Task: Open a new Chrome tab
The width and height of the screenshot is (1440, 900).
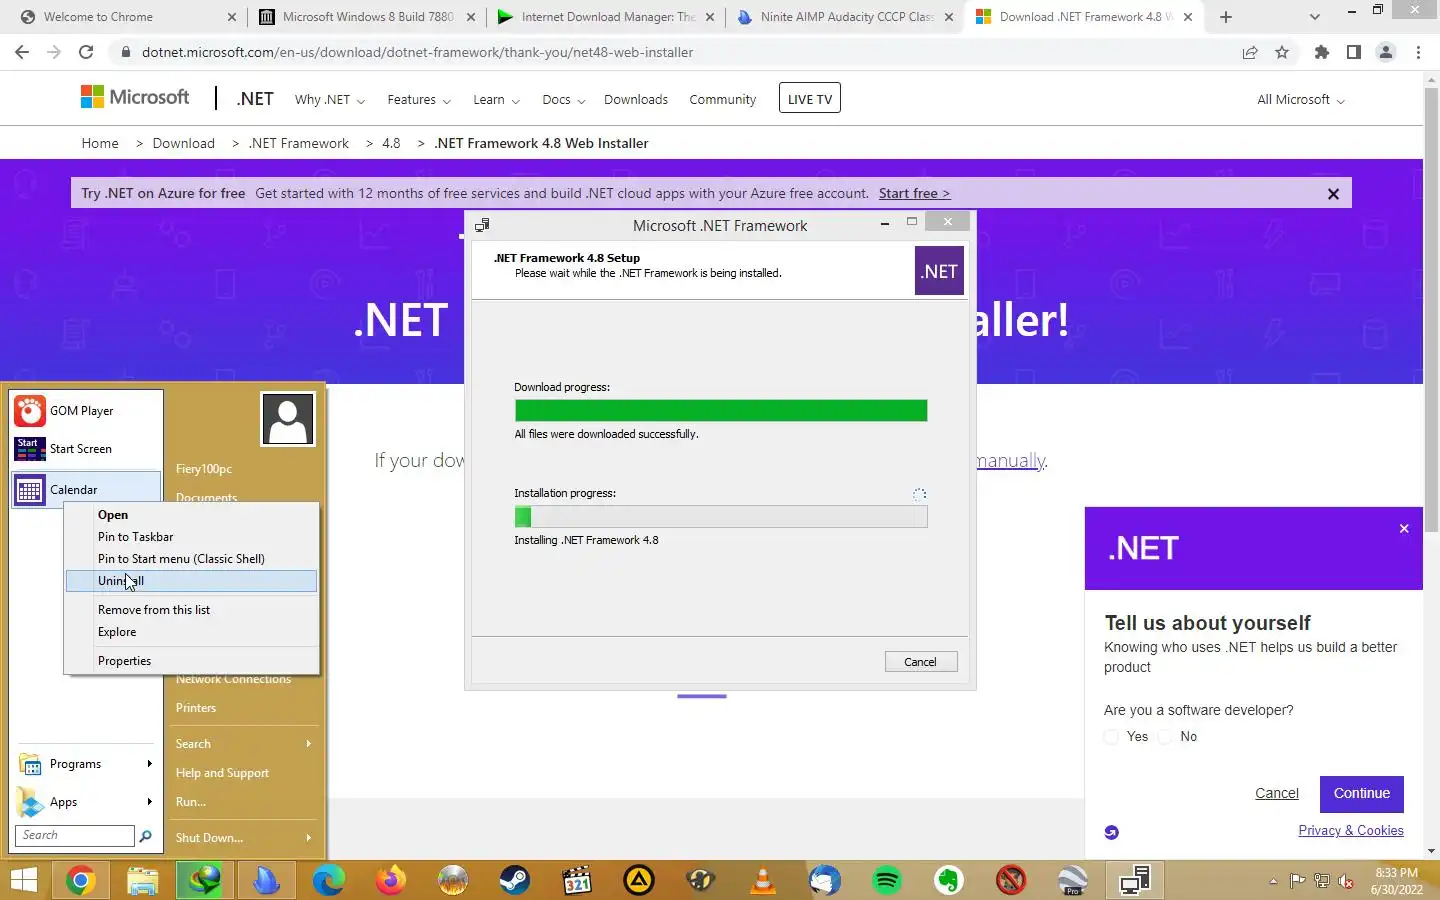Action: (1226, 17)
